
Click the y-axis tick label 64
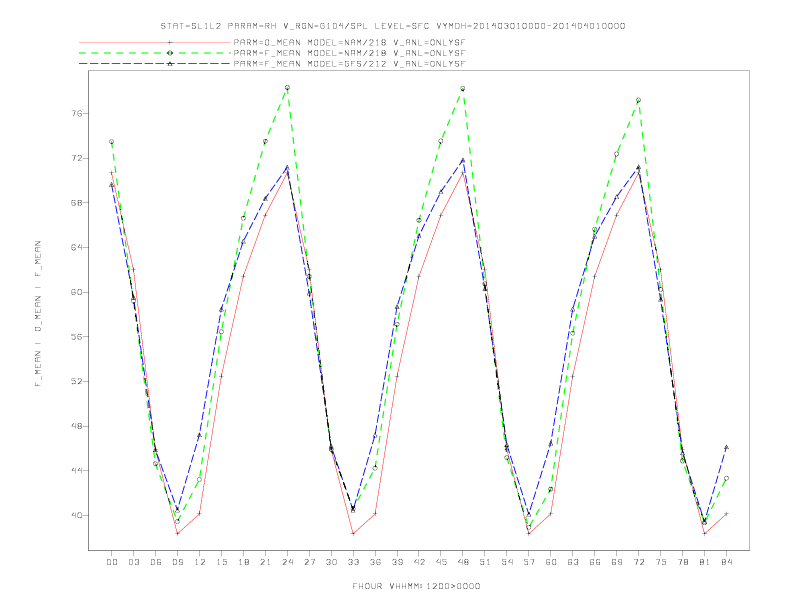point(76,247)
